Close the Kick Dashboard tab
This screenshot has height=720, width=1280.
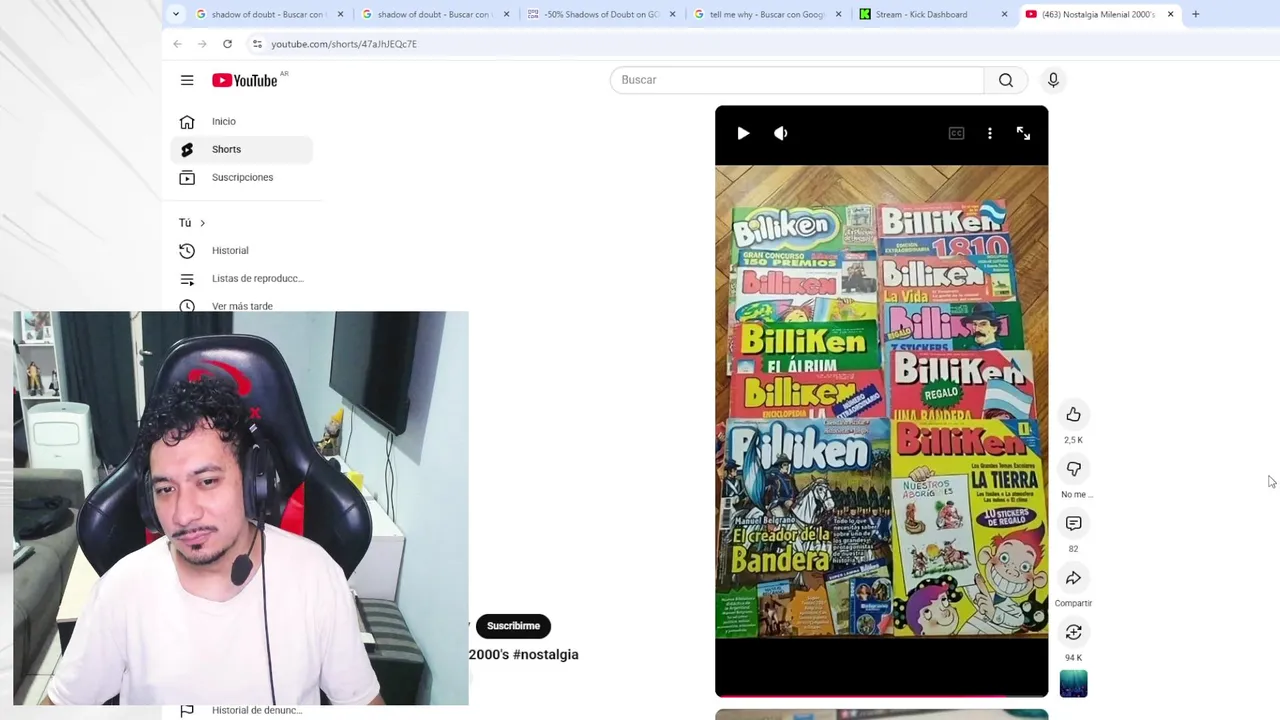[x=1004, y=14]
